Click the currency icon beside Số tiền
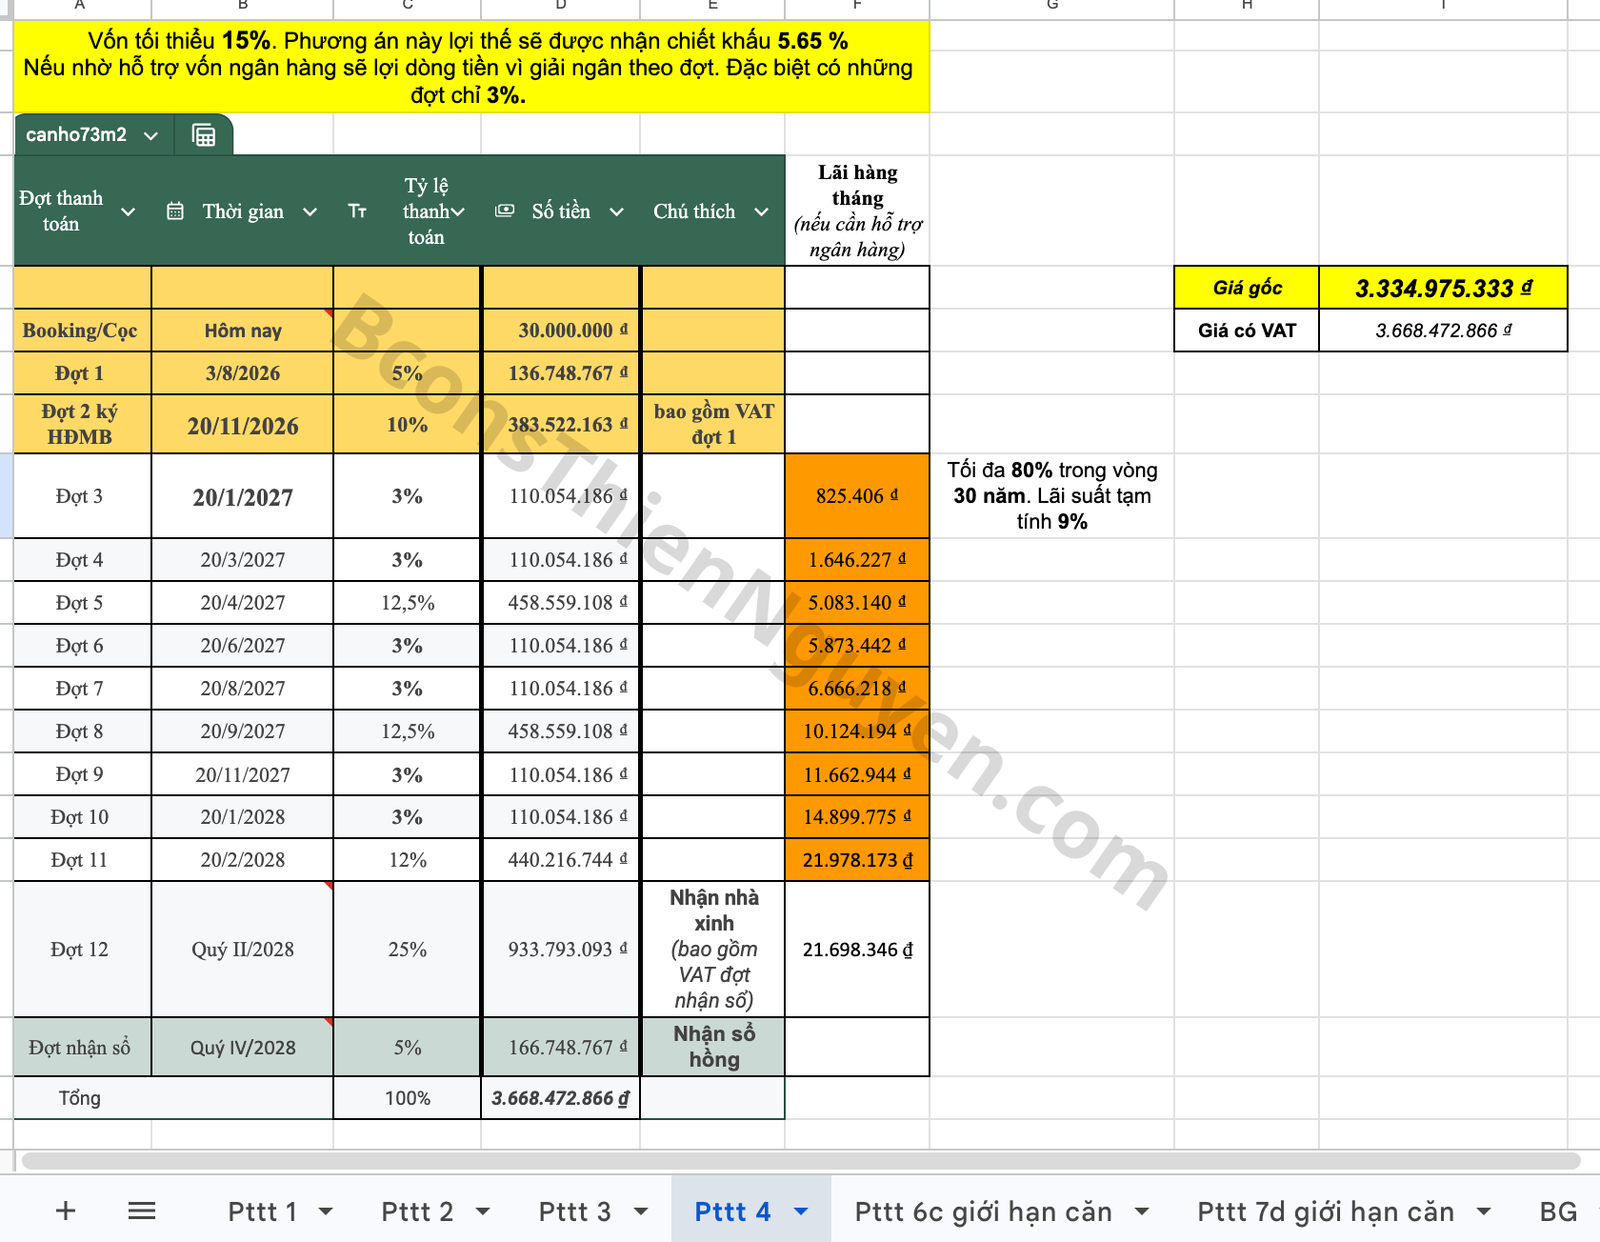 tap(505, 211)
